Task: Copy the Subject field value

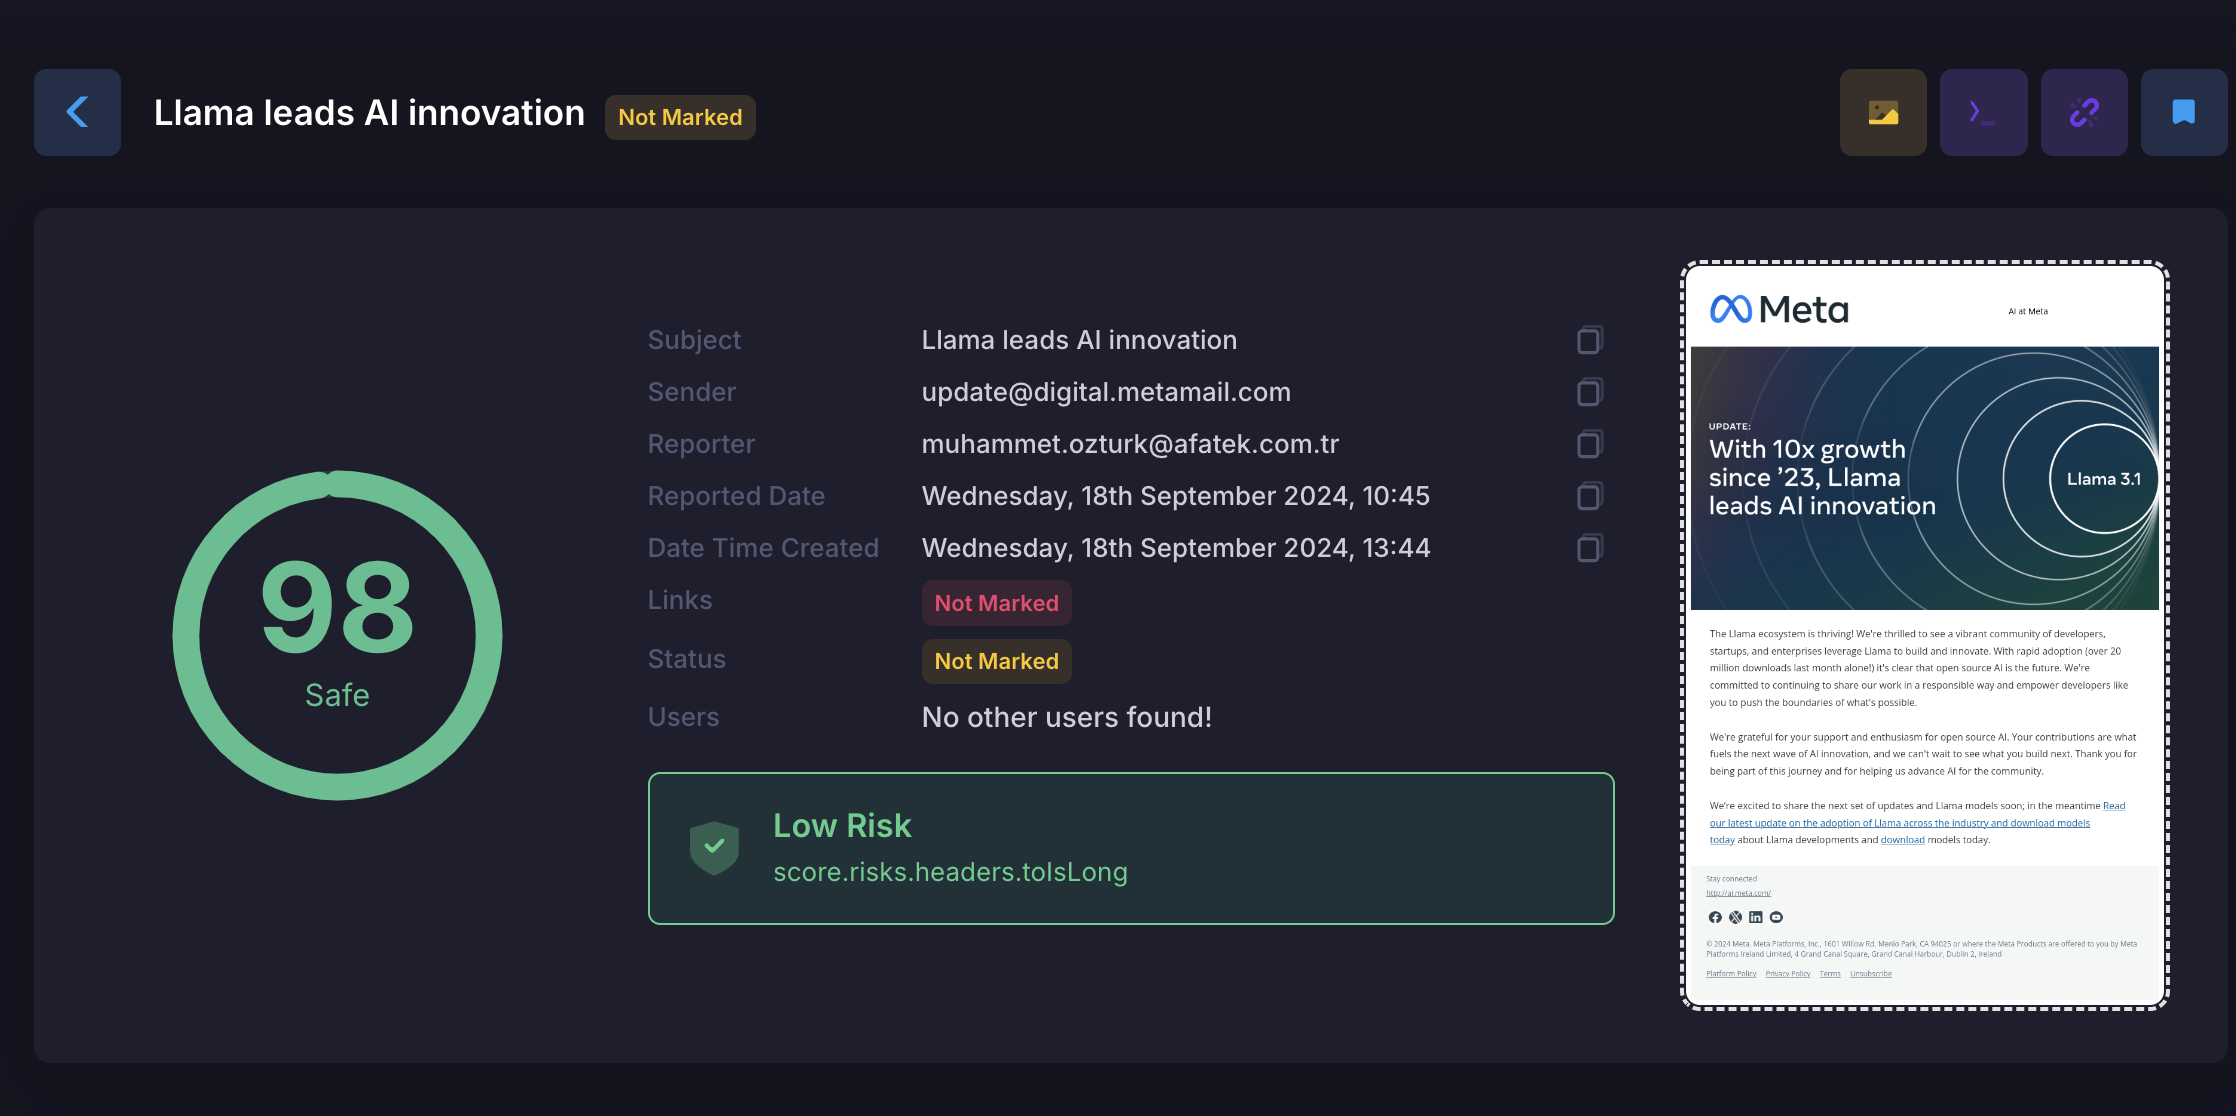Action: (x=1589, y=340)
